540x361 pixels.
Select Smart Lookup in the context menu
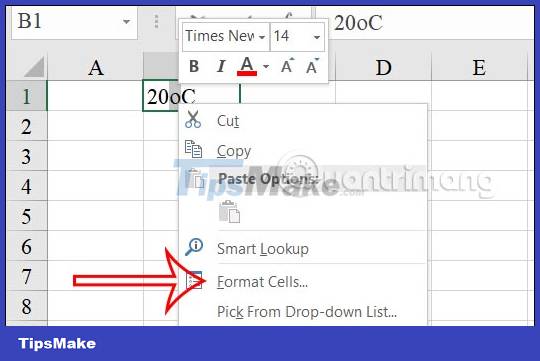pyautogui.click(x=303, y=249)
